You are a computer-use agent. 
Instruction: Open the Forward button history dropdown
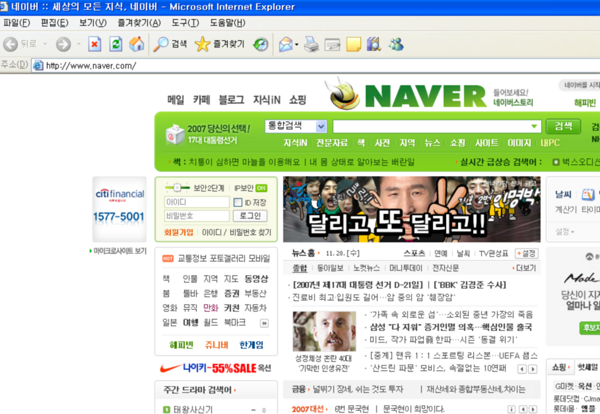pyautogui.click(x=79, y=44)
